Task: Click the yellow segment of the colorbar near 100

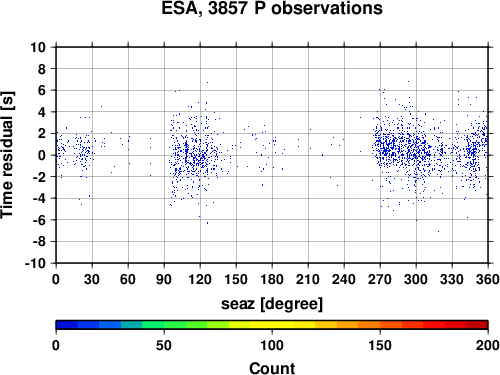Action: pos(272,325)
